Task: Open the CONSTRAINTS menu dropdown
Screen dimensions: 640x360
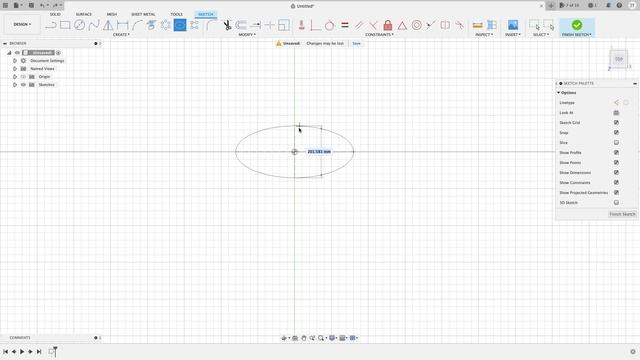Action: 379,35
